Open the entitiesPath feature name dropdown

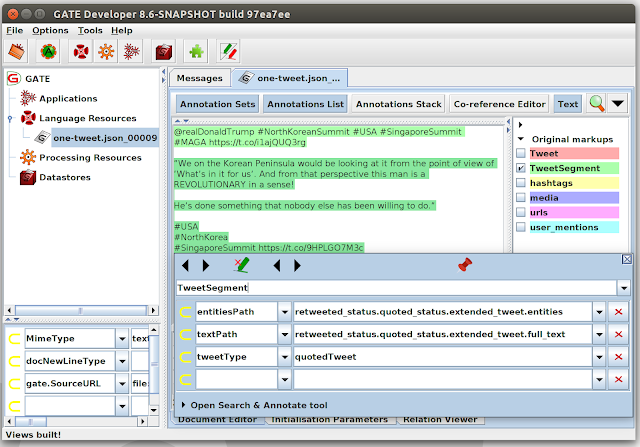click(284, 312)
